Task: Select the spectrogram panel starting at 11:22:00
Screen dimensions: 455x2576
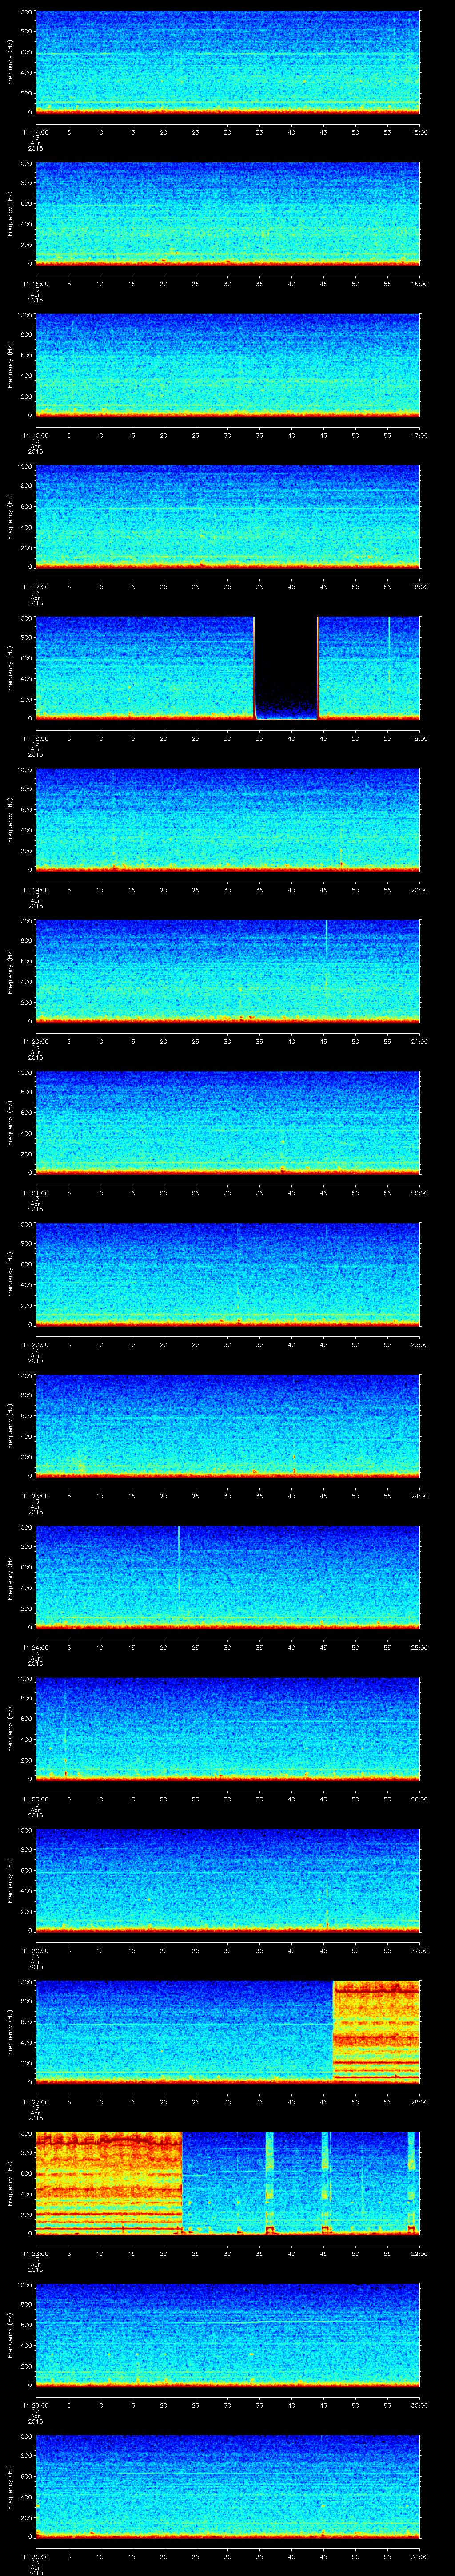Action: [228, 1273]
